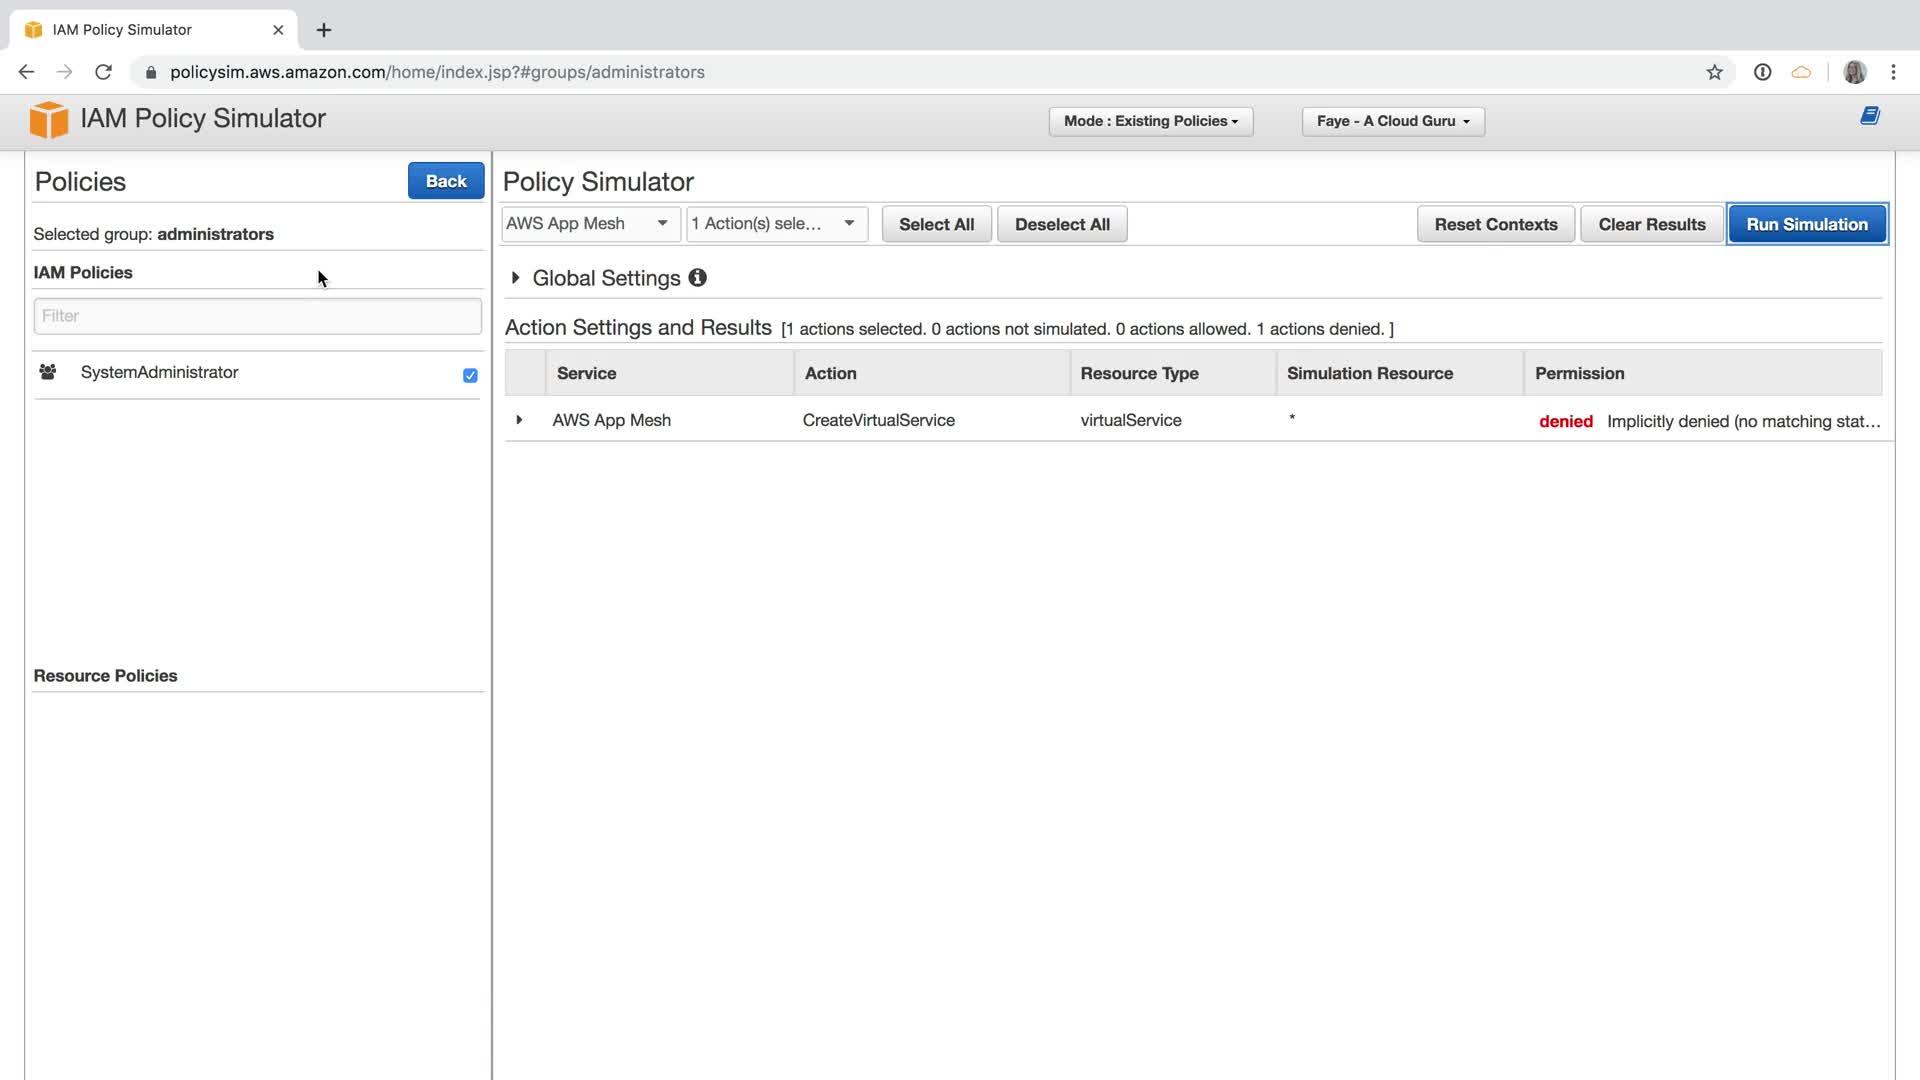Image resolution: width=1920 pixels, height=1080 pixels.
Task: Reload the page in browser
Action: [103, 72]
